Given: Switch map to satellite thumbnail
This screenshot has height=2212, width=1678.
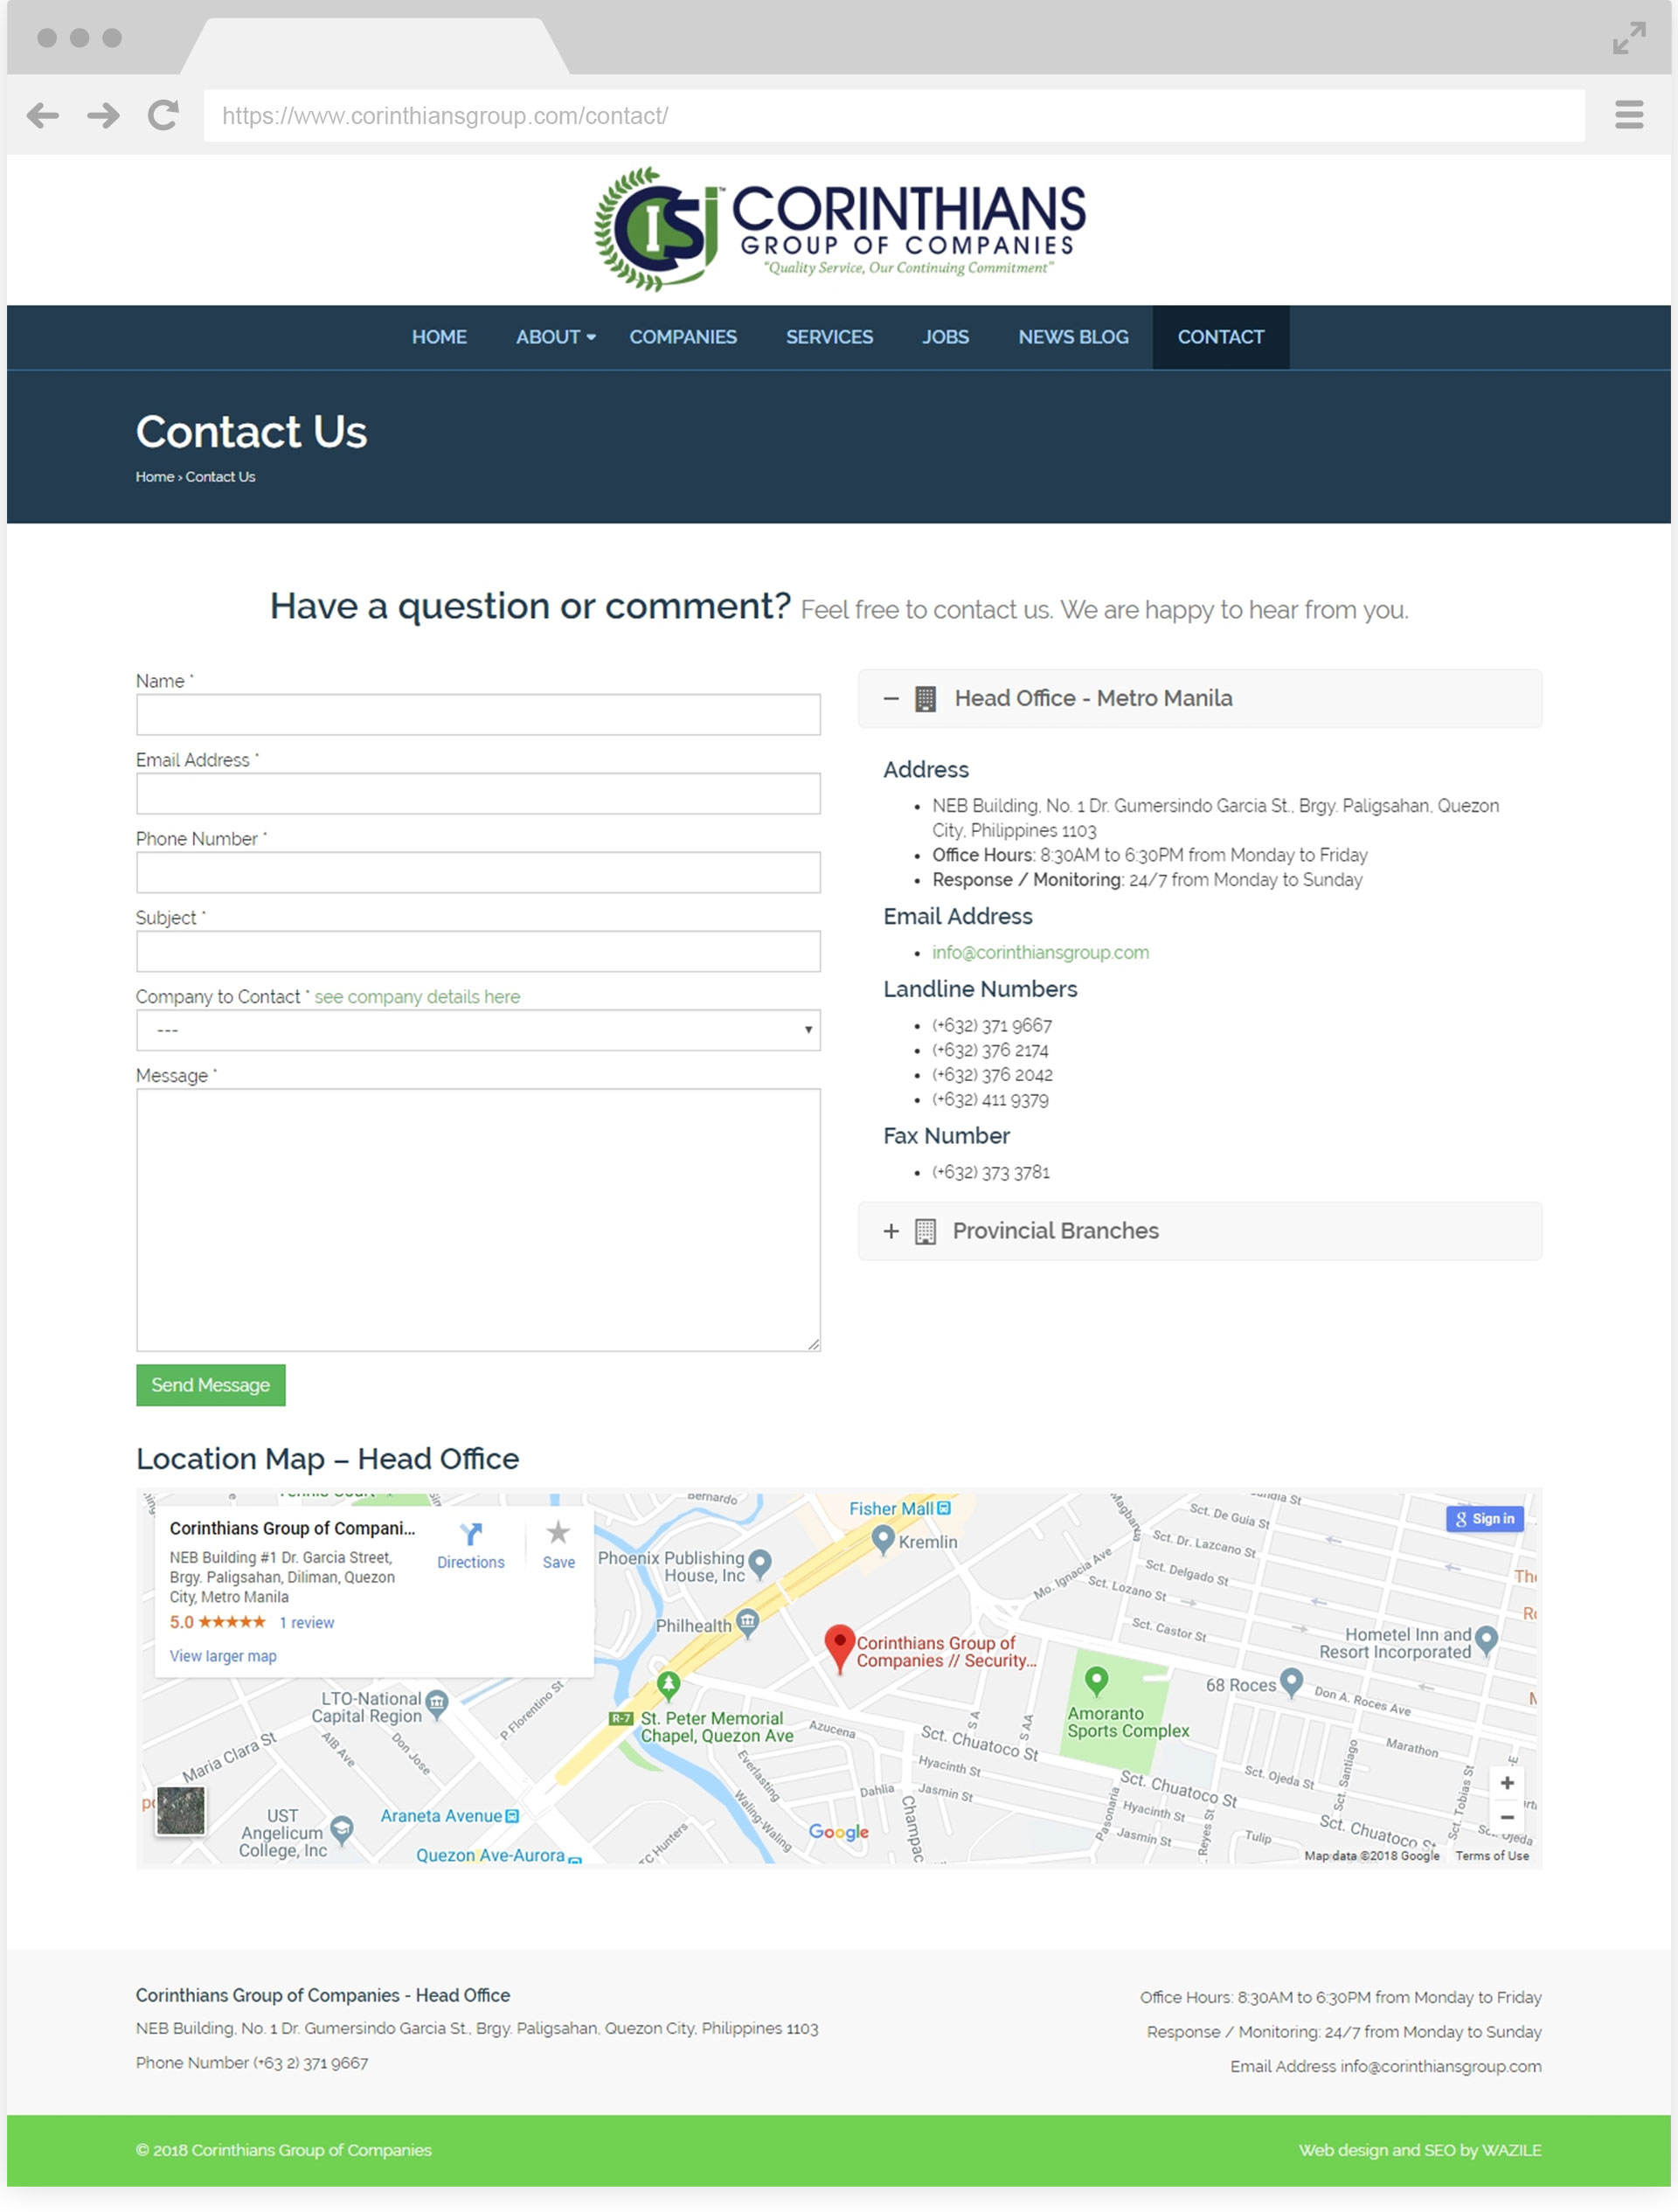Looking at the screenshot, I should (181, 1811).
